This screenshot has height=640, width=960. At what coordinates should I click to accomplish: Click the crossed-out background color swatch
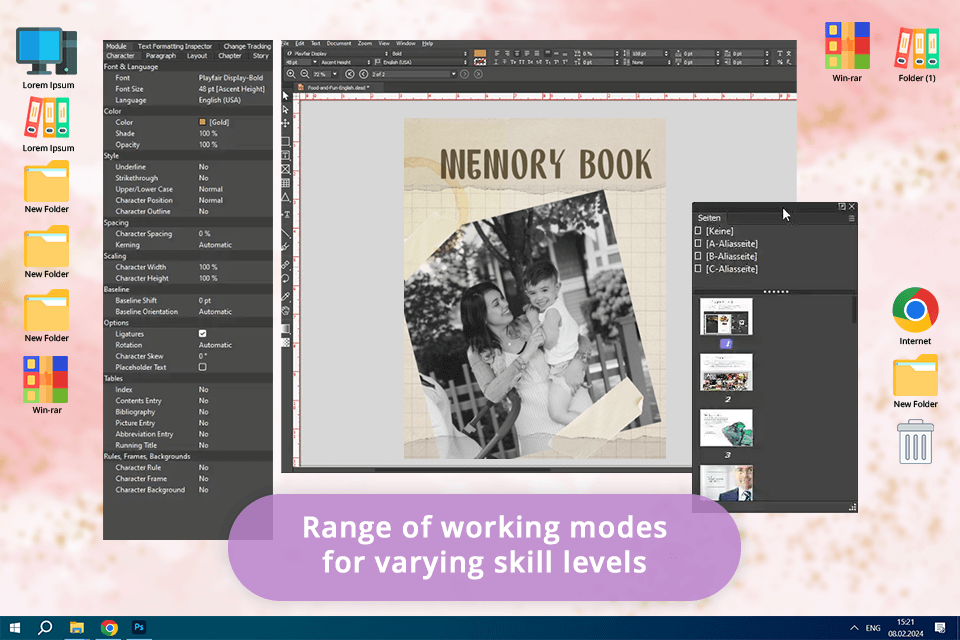pyautogui.click(x=480, y=62)
